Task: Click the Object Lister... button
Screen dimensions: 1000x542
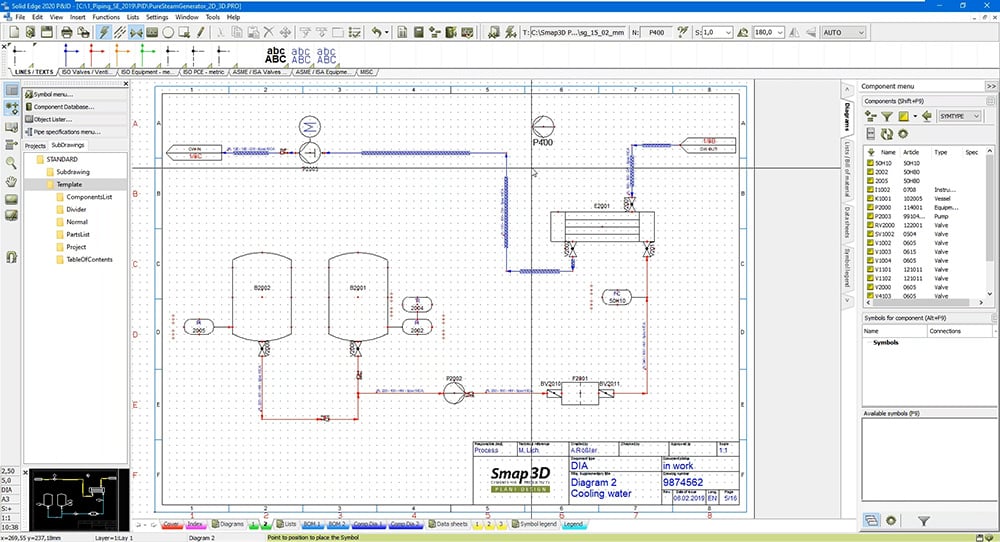Action: pos(75,119)
